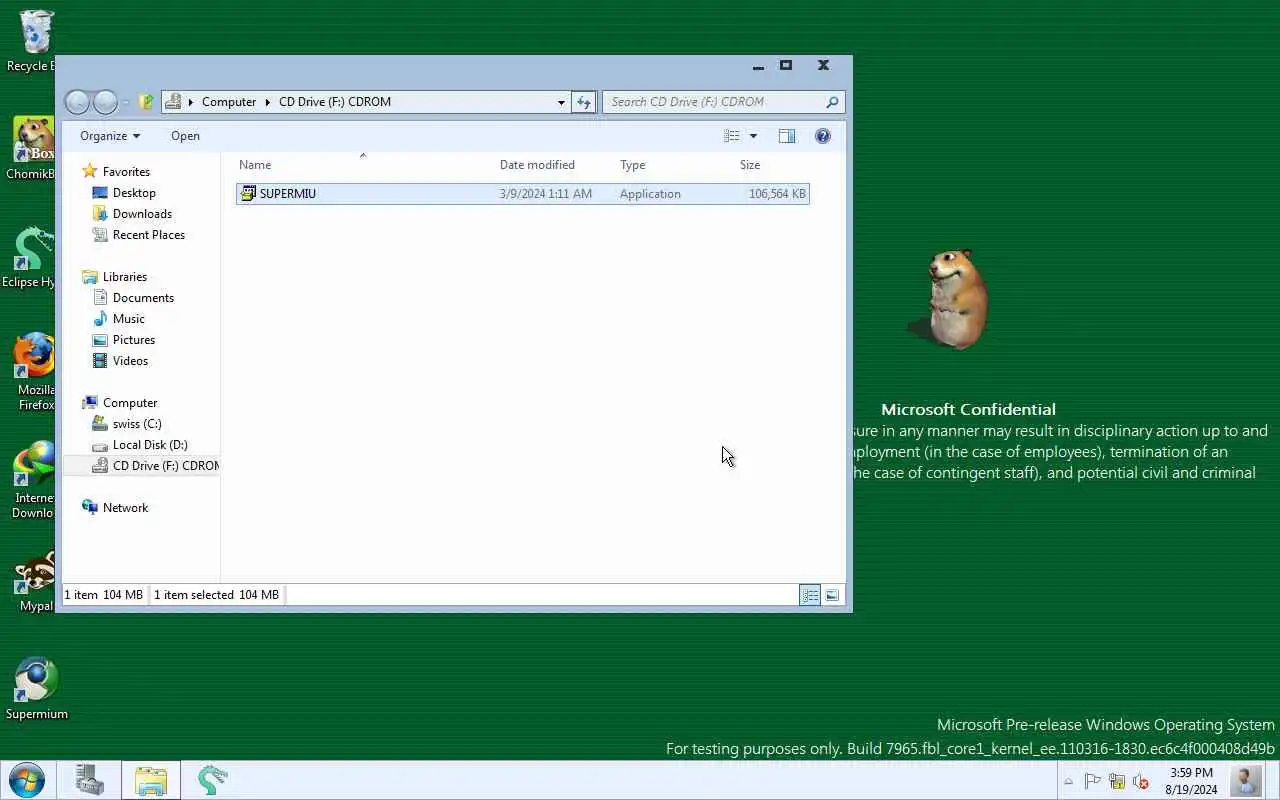Click the Computer breadcrumb in the address bar
This screenshot has height=800, width=1280.
tap(229, 102)
